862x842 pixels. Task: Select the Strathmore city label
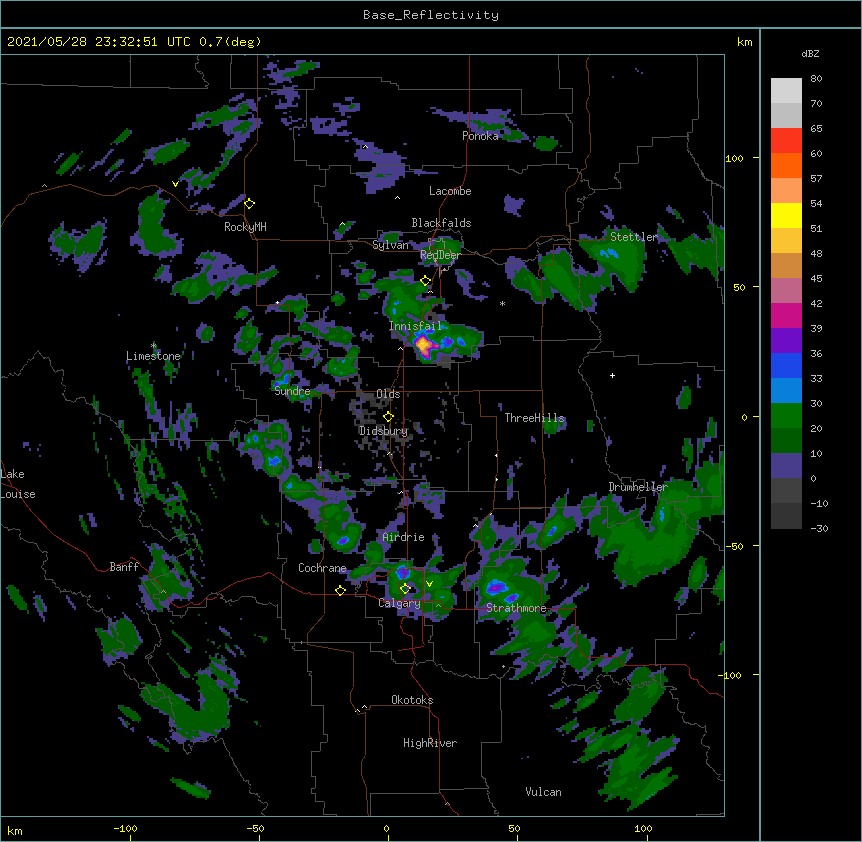coord(516,608)
